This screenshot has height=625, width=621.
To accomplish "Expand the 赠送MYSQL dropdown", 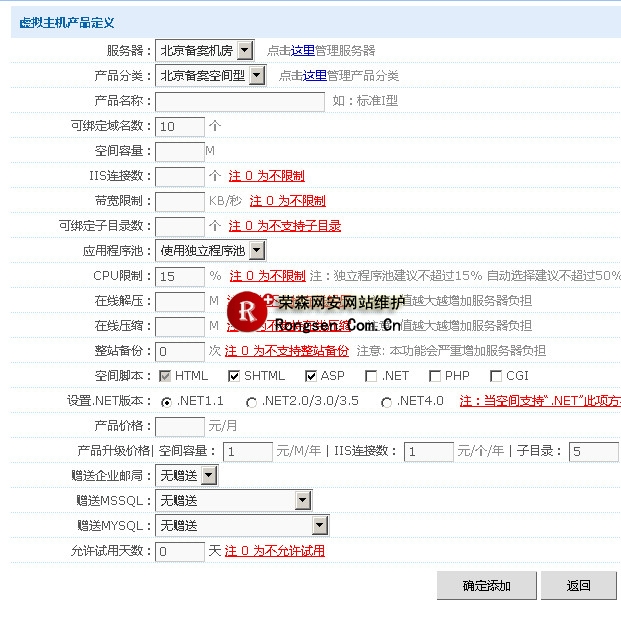I will 319,525.
